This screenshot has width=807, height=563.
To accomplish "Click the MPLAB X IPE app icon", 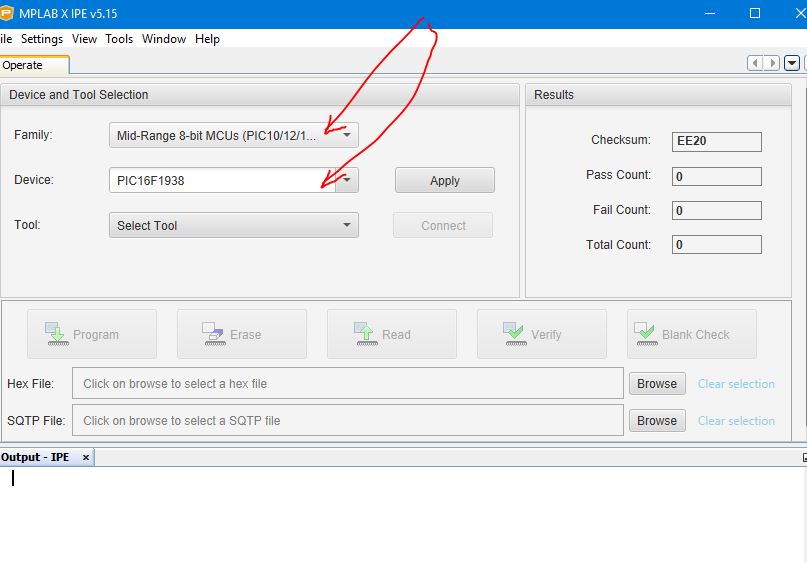I will point(6,13).
